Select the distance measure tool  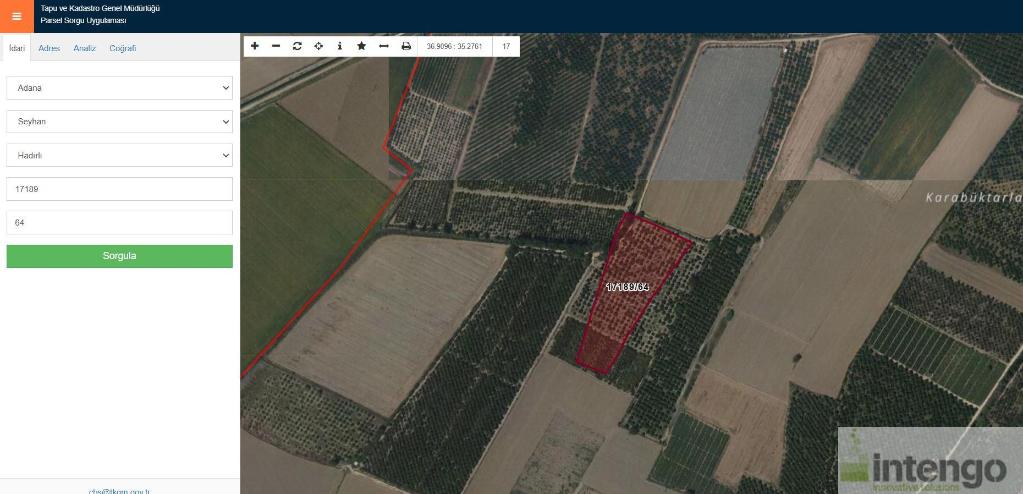(383, 46)
